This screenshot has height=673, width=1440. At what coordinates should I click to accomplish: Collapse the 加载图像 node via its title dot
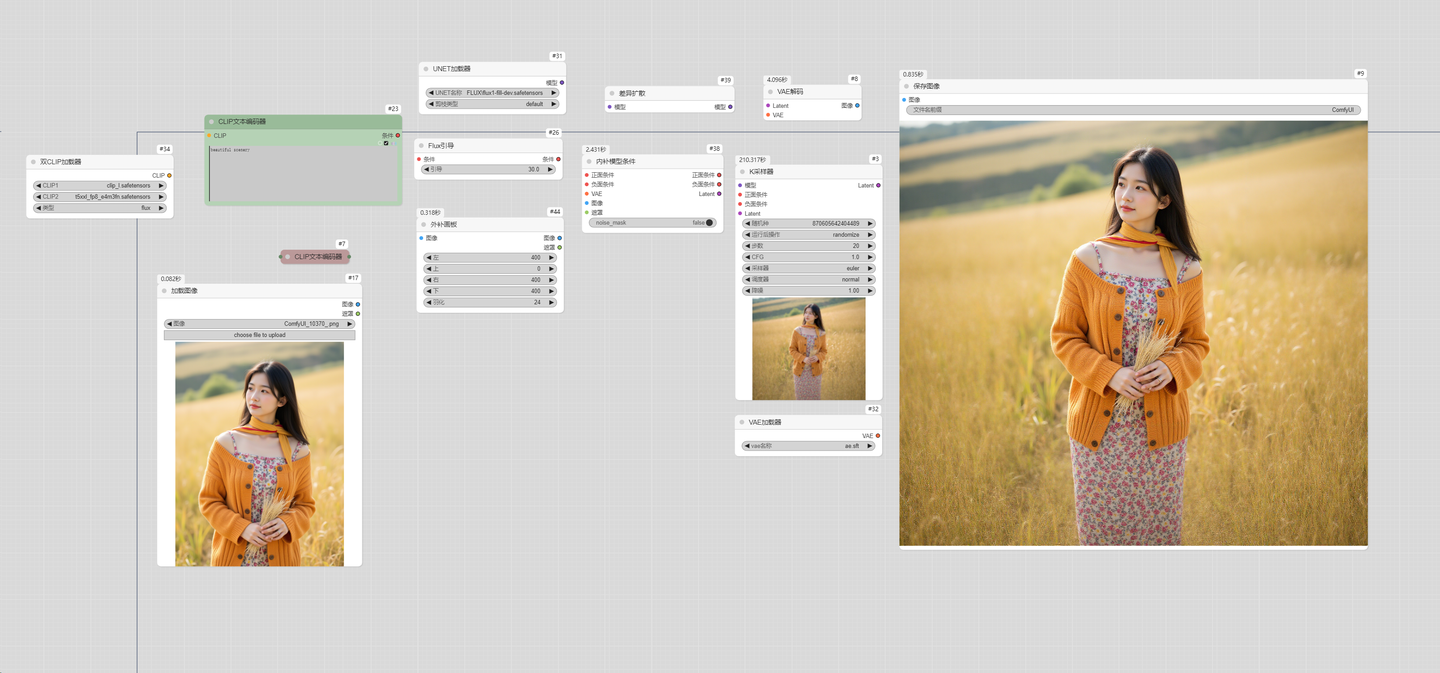(x=164, y=291)
